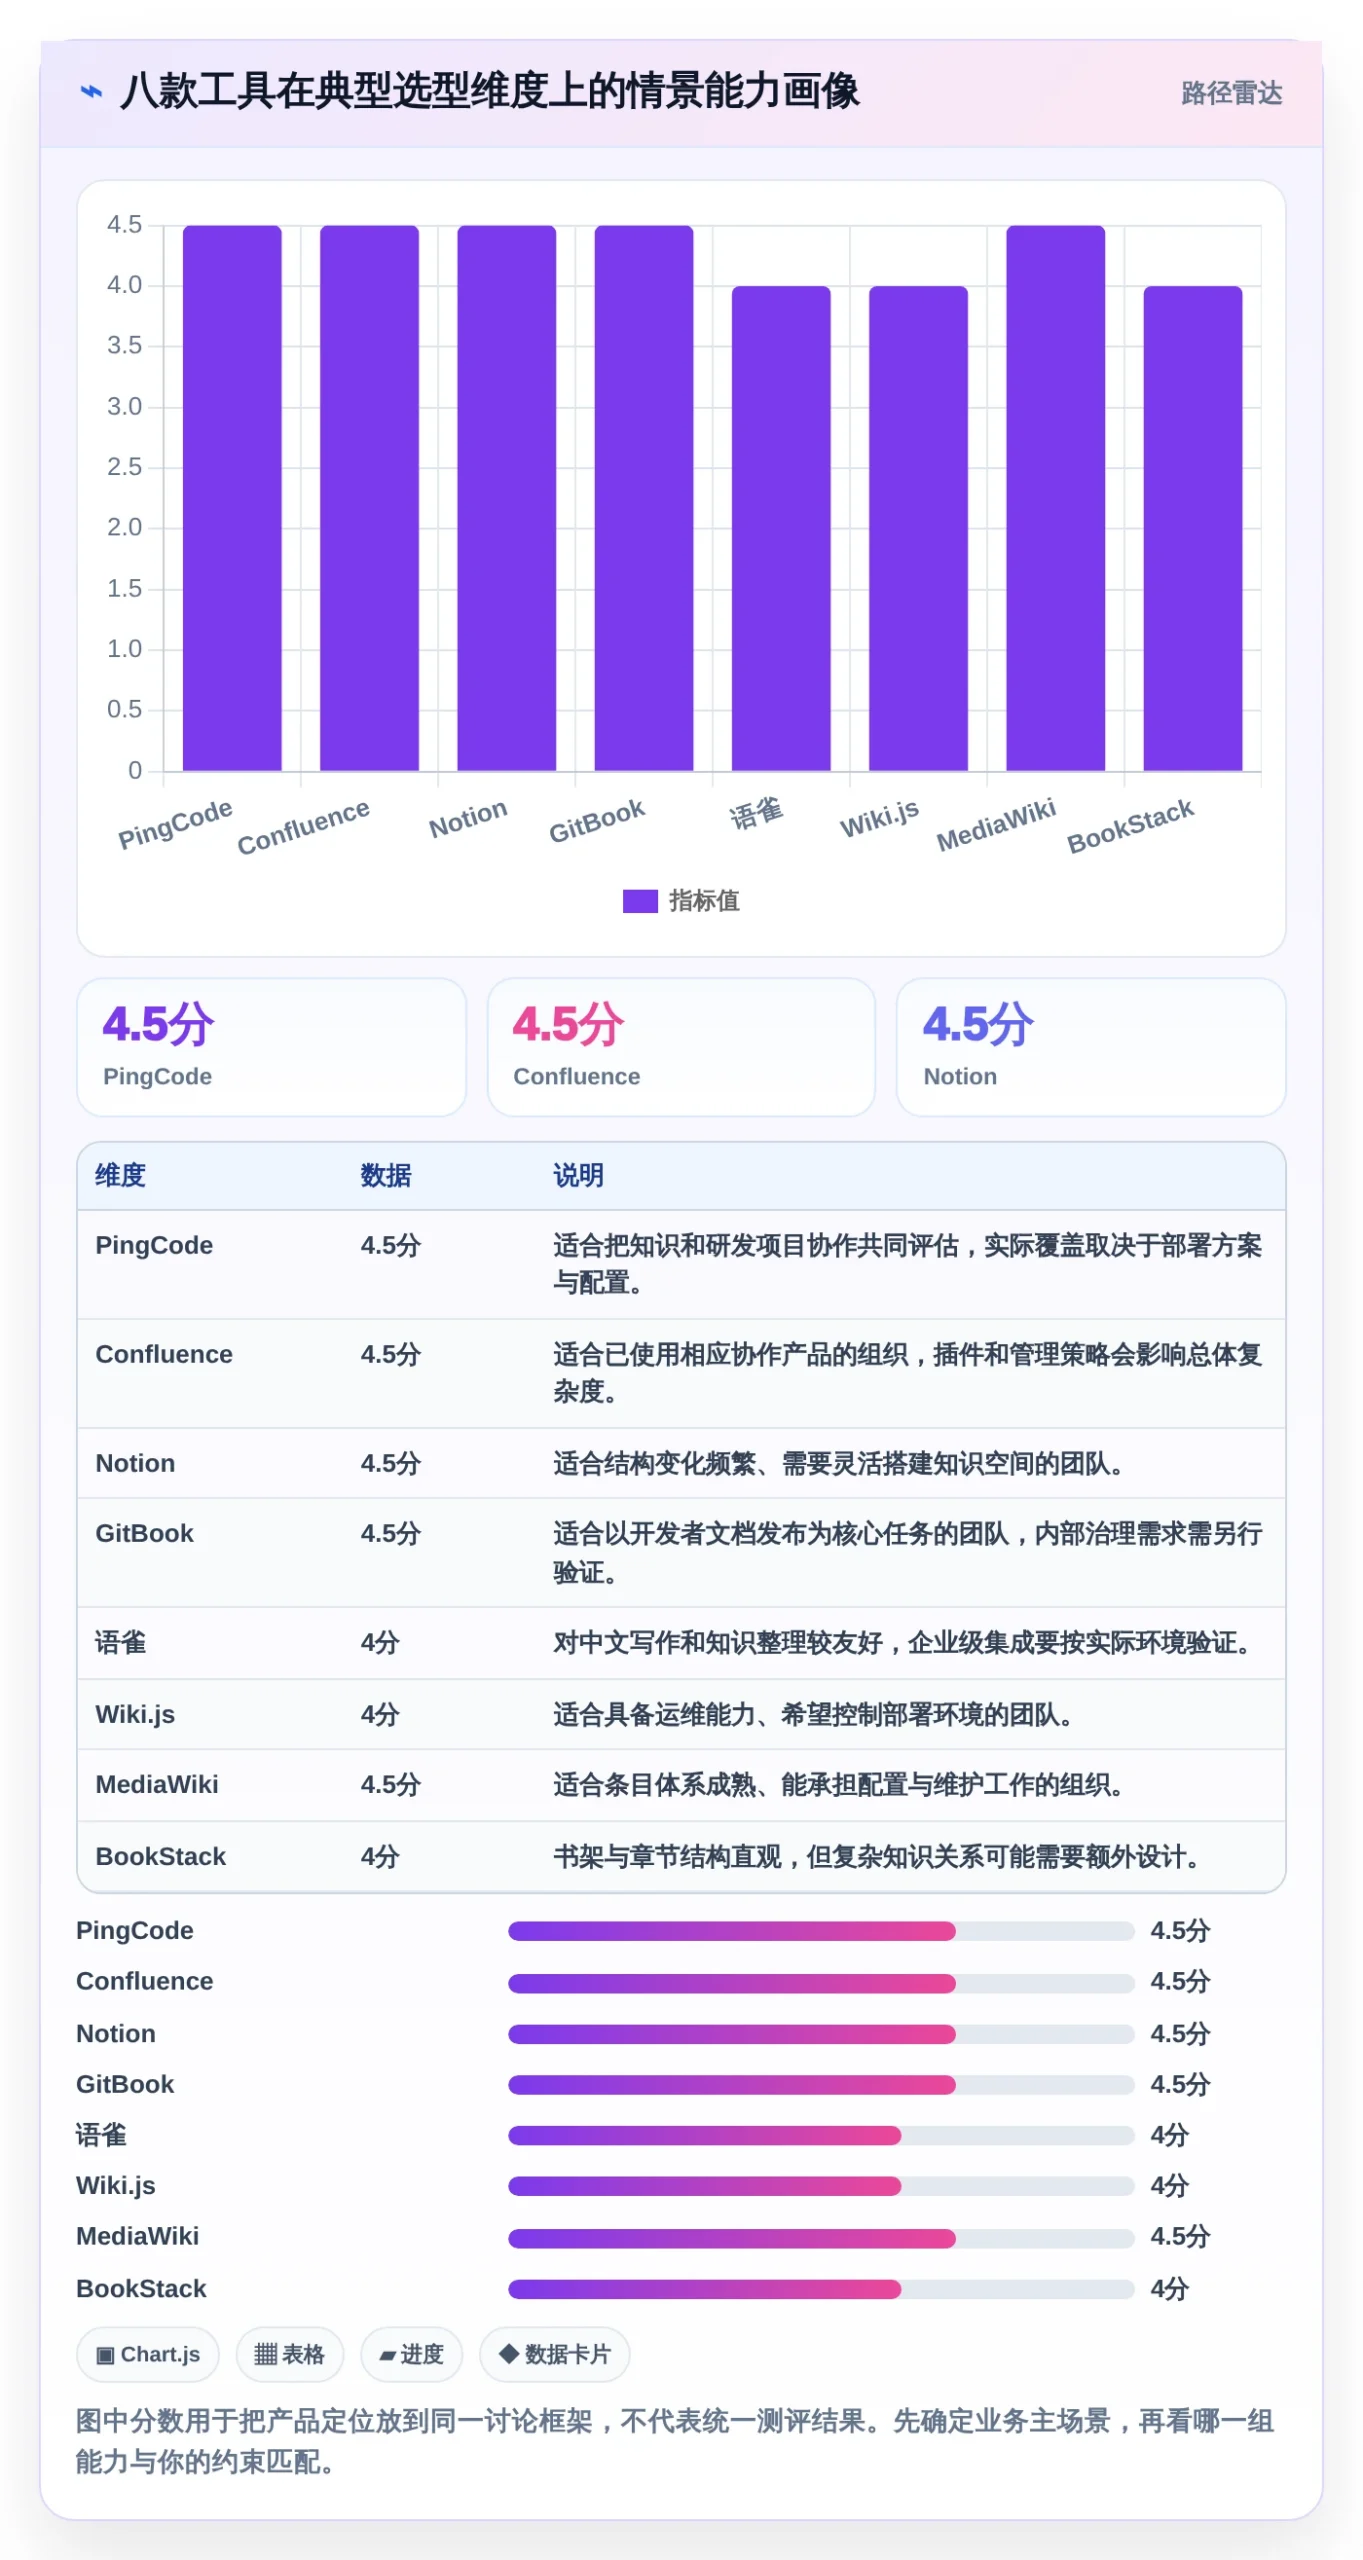Viewport: 1363px width, 2560px height.
Task: Select the 语雀 bar in the chart
Action: click(x=781, y=528)
